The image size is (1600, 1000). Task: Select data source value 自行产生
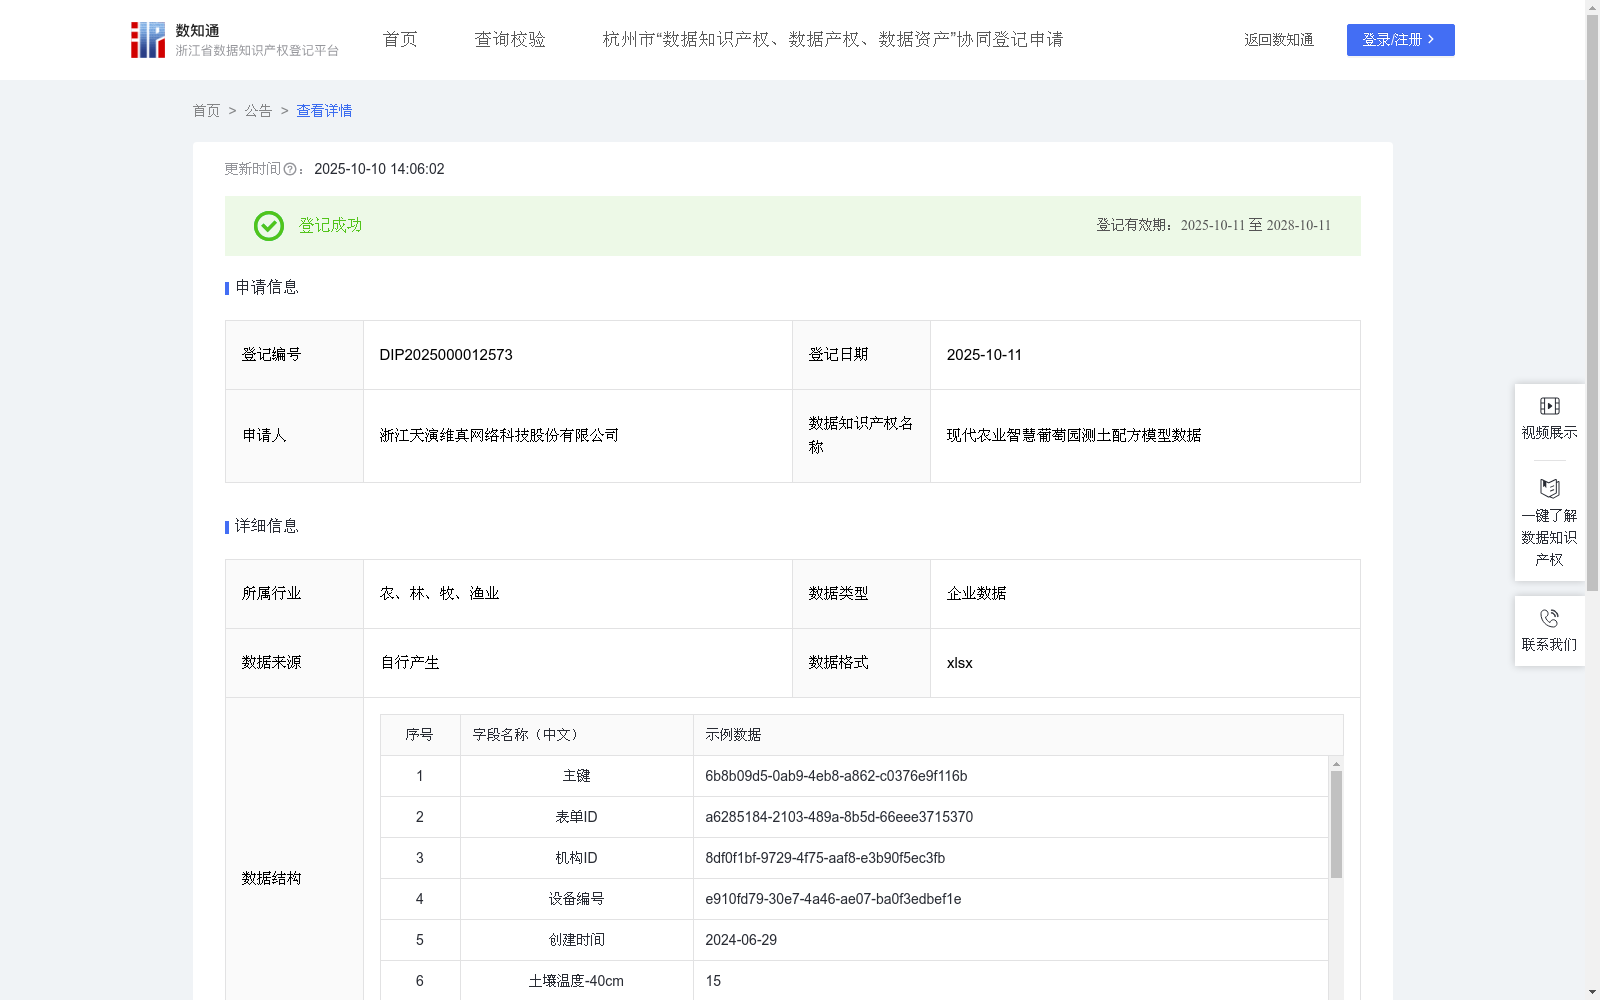[410, 663]
